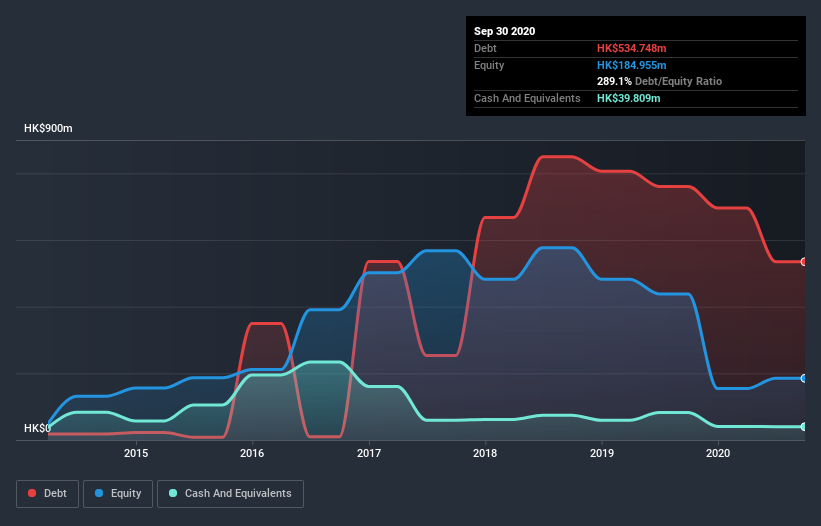Click the HK$39.809m cash value
The width and height of the screenshot is (821, 526).
(x=628, y=98)
